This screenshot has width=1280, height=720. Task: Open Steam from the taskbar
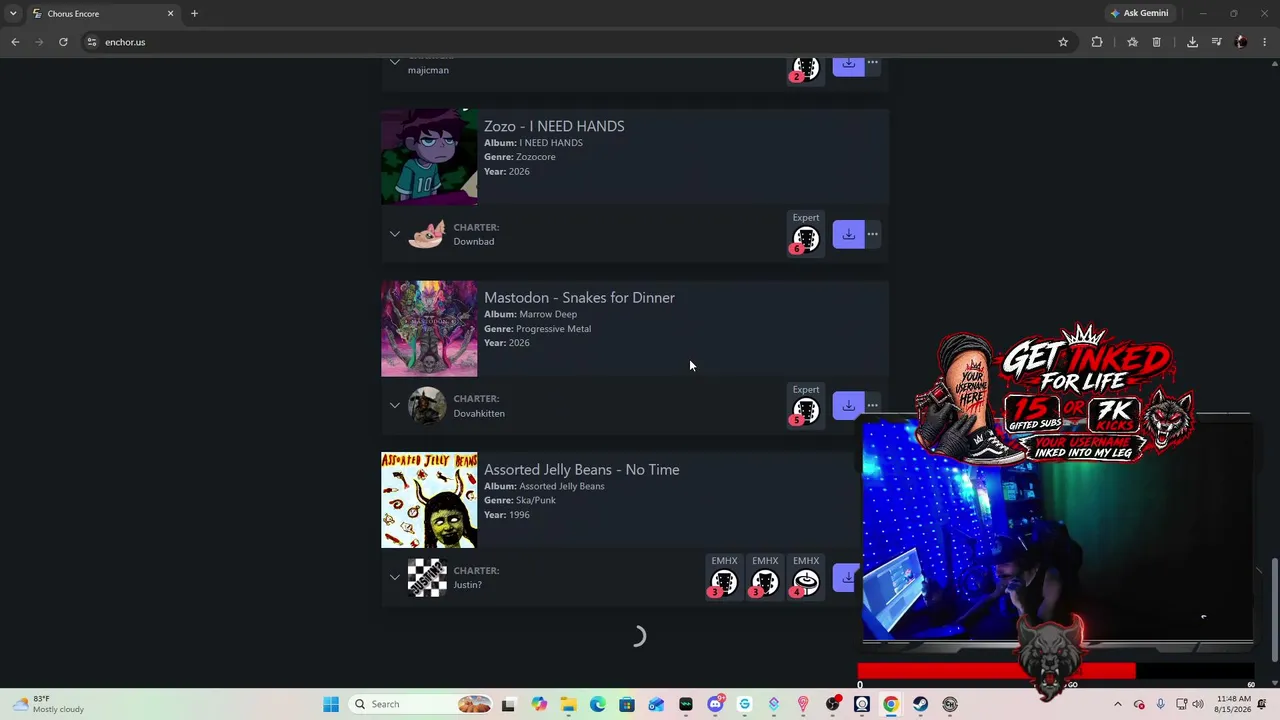pyautogui.click(x=920, y=704)
